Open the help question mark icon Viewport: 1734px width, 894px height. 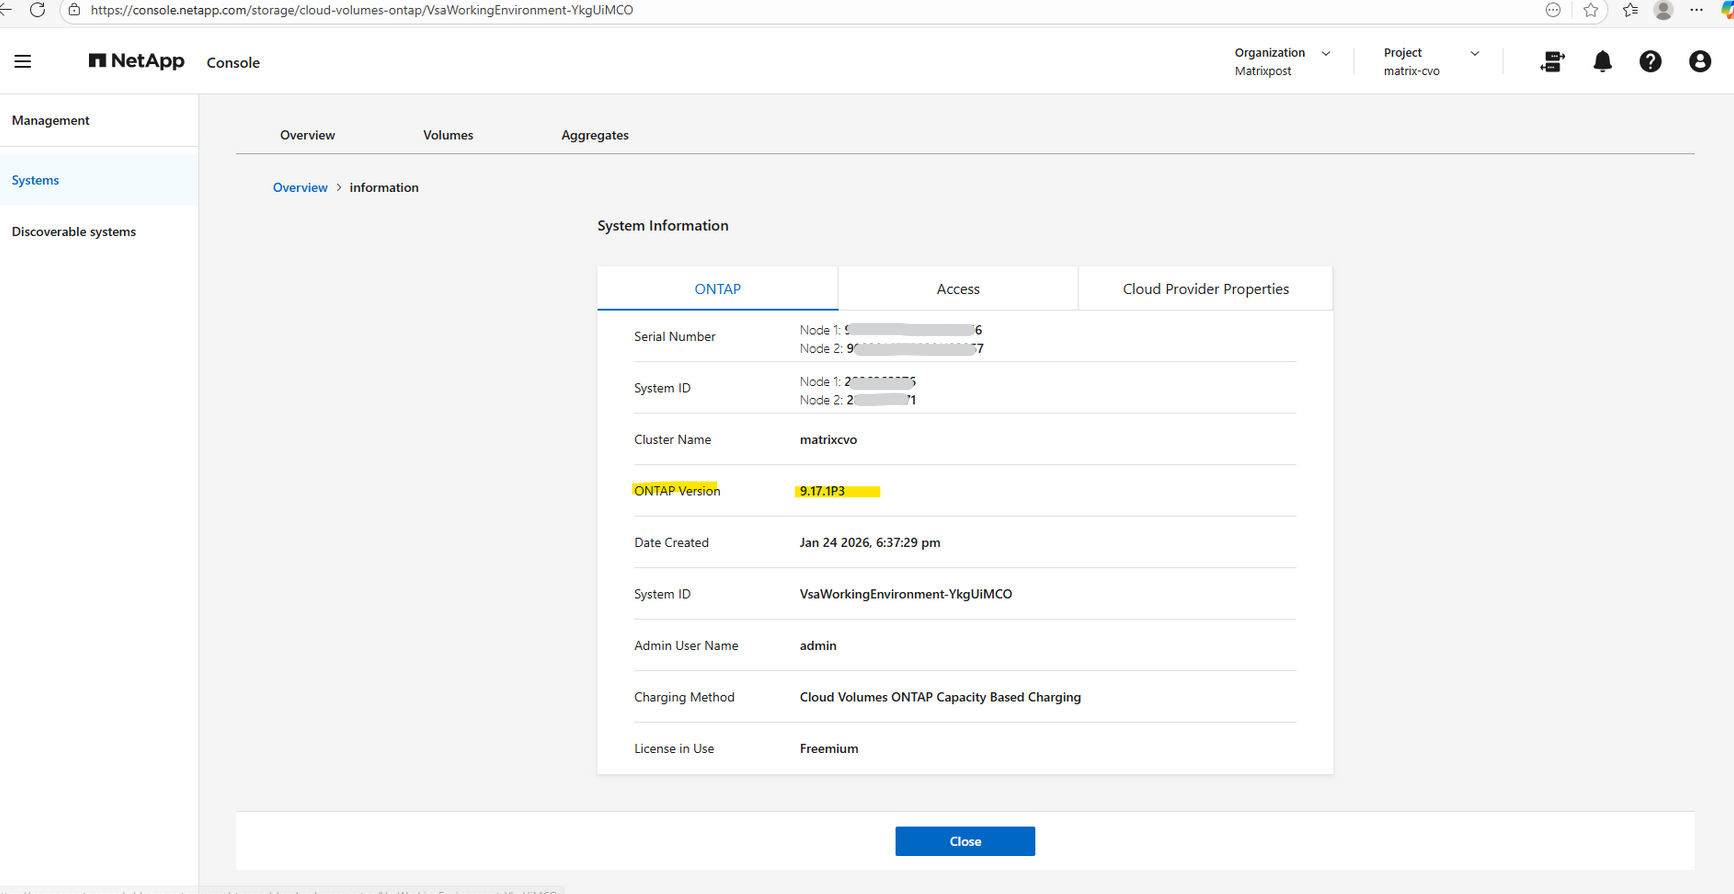pyautogui.click(x=1650, y=62)
